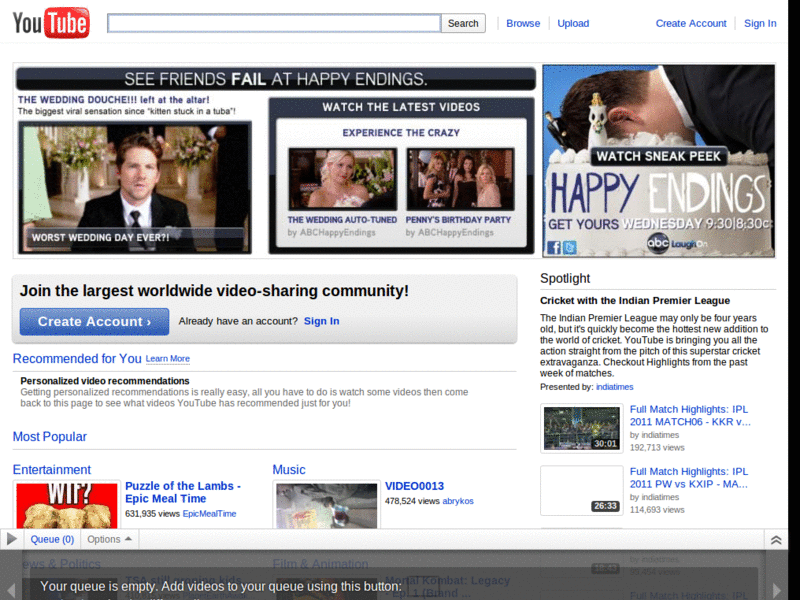Image resolution: width=800 pixels, height=600 pixels.
Task: Click the YouTube logo
Action: 51,23
